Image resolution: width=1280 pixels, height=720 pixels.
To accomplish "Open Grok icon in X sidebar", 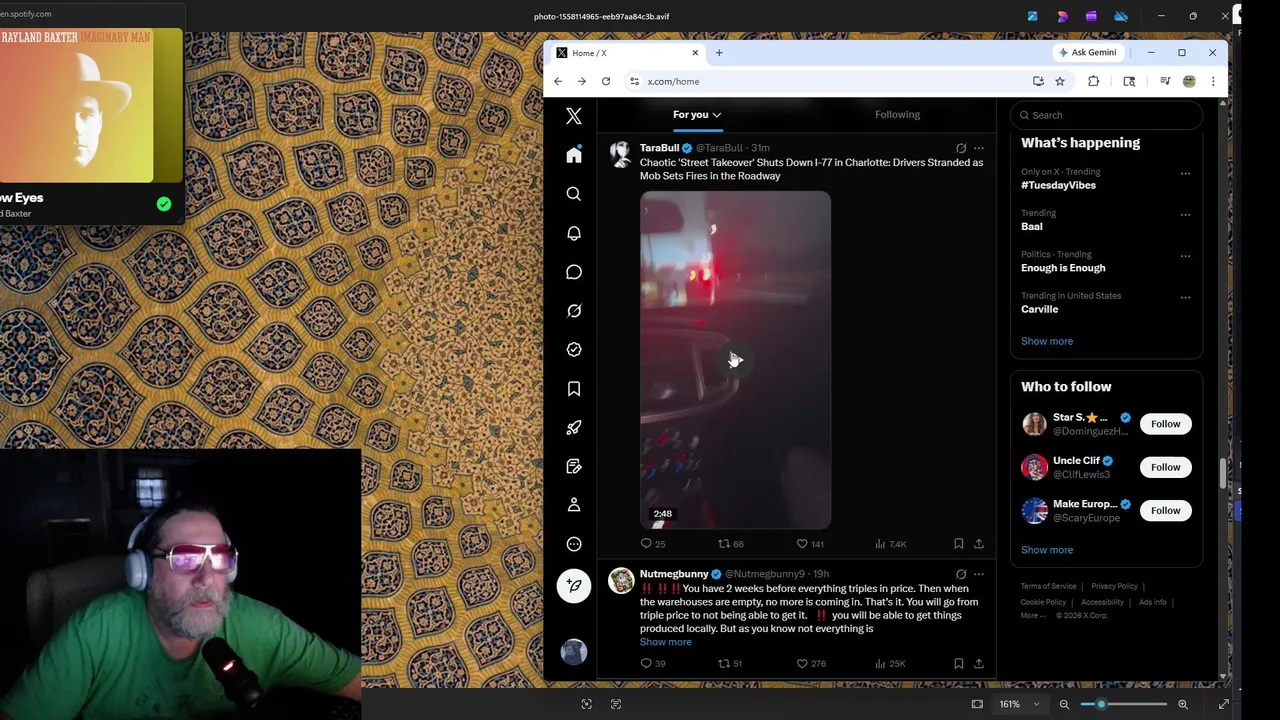I will click(x=574, y=311).
